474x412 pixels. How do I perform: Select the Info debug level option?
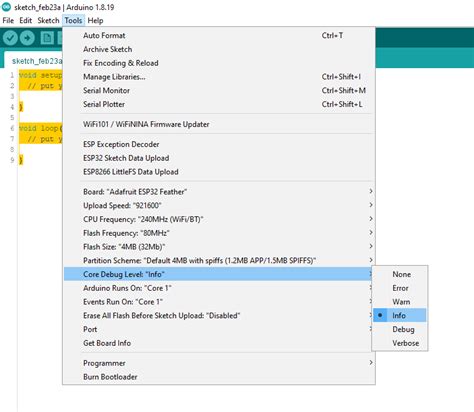click(400, 316)
